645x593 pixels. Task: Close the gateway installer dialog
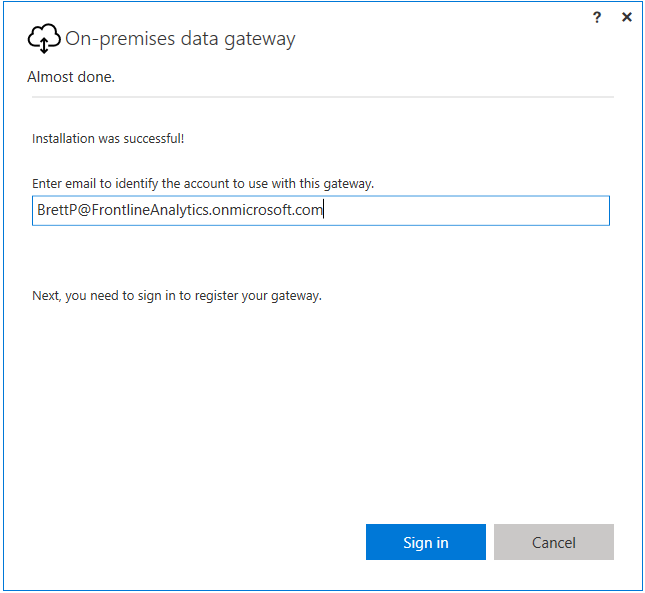(627, 17)
